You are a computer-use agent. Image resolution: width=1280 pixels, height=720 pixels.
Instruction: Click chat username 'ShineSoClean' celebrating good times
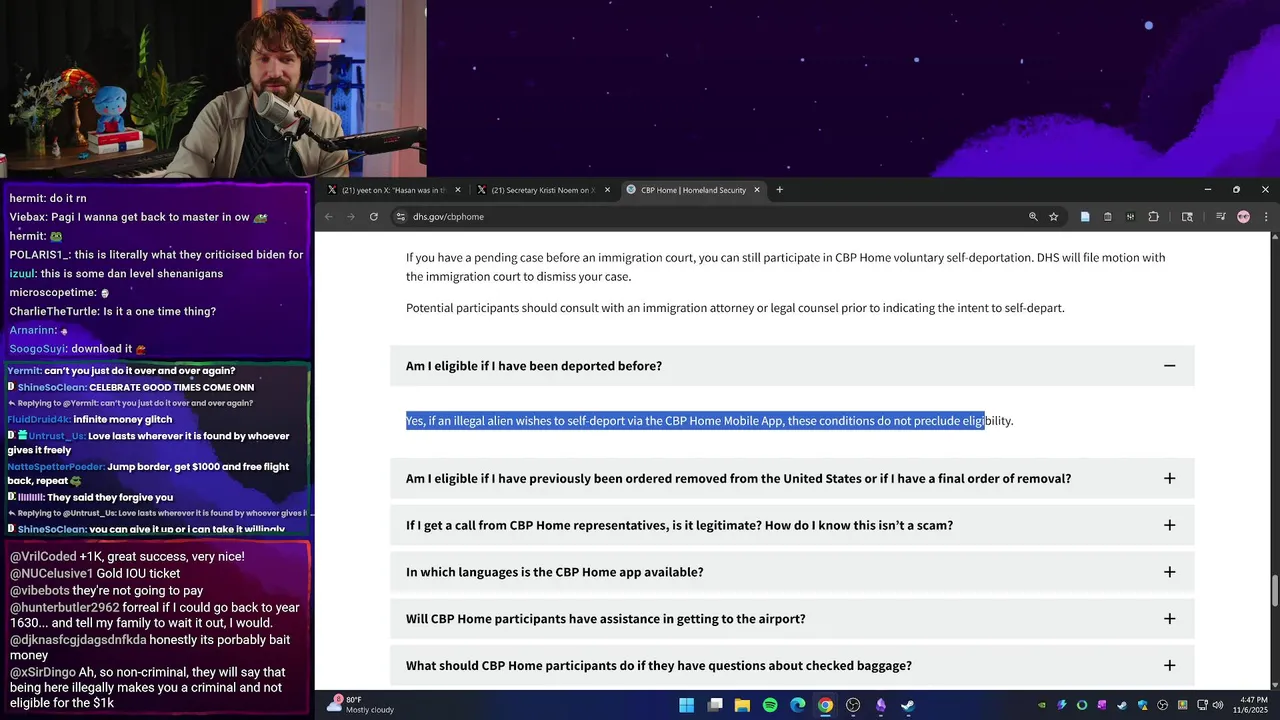coord(52,387)
